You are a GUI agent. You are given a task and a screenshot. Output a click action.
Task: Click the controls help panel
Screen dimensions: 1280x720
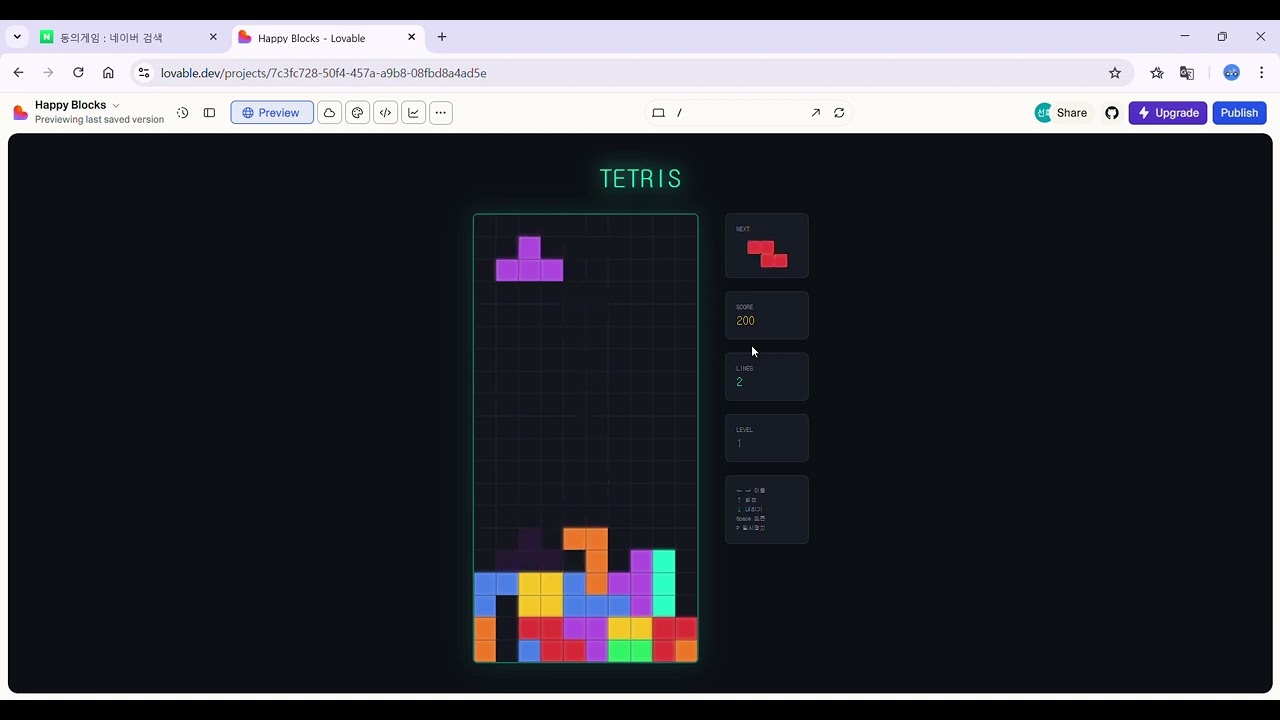[x=766, y=510]
